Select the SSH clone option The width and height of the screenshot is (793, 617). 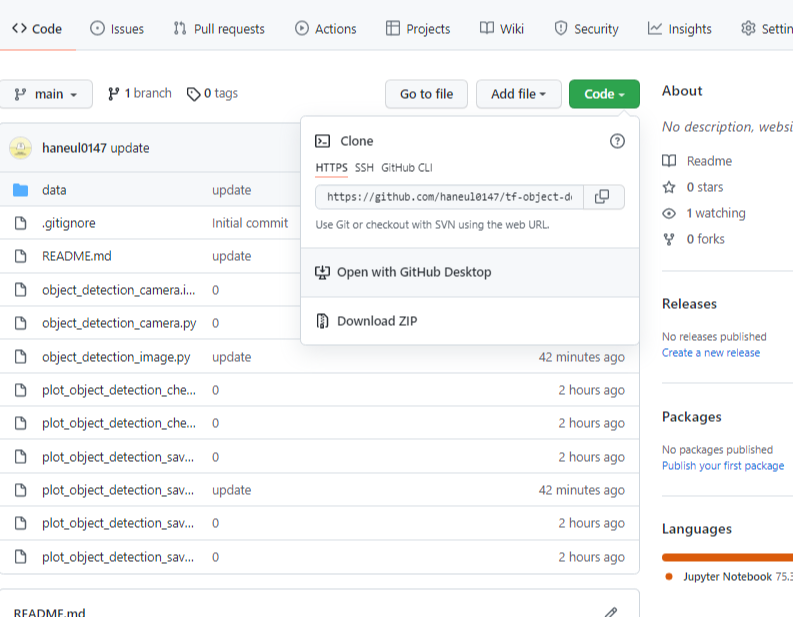pyautogui.click(x=364, y=168)
